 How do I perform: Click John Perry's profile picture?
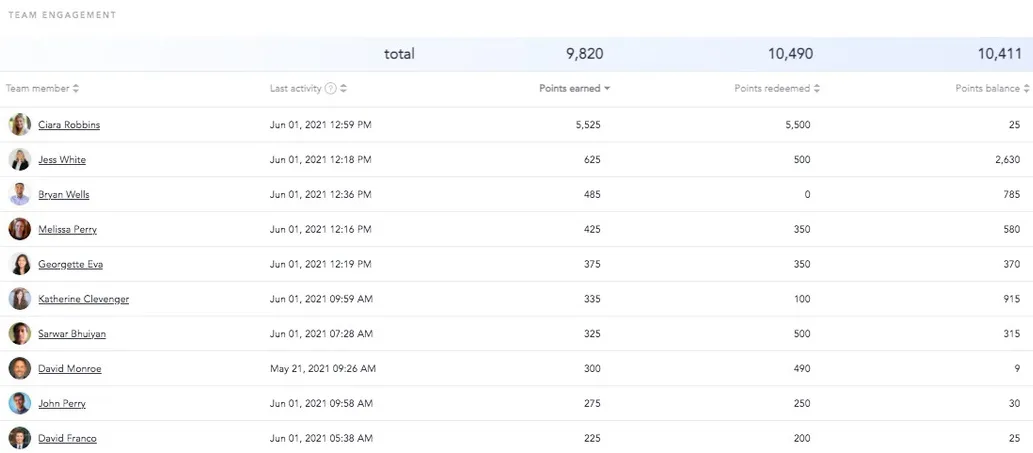[x=20, y=404]
